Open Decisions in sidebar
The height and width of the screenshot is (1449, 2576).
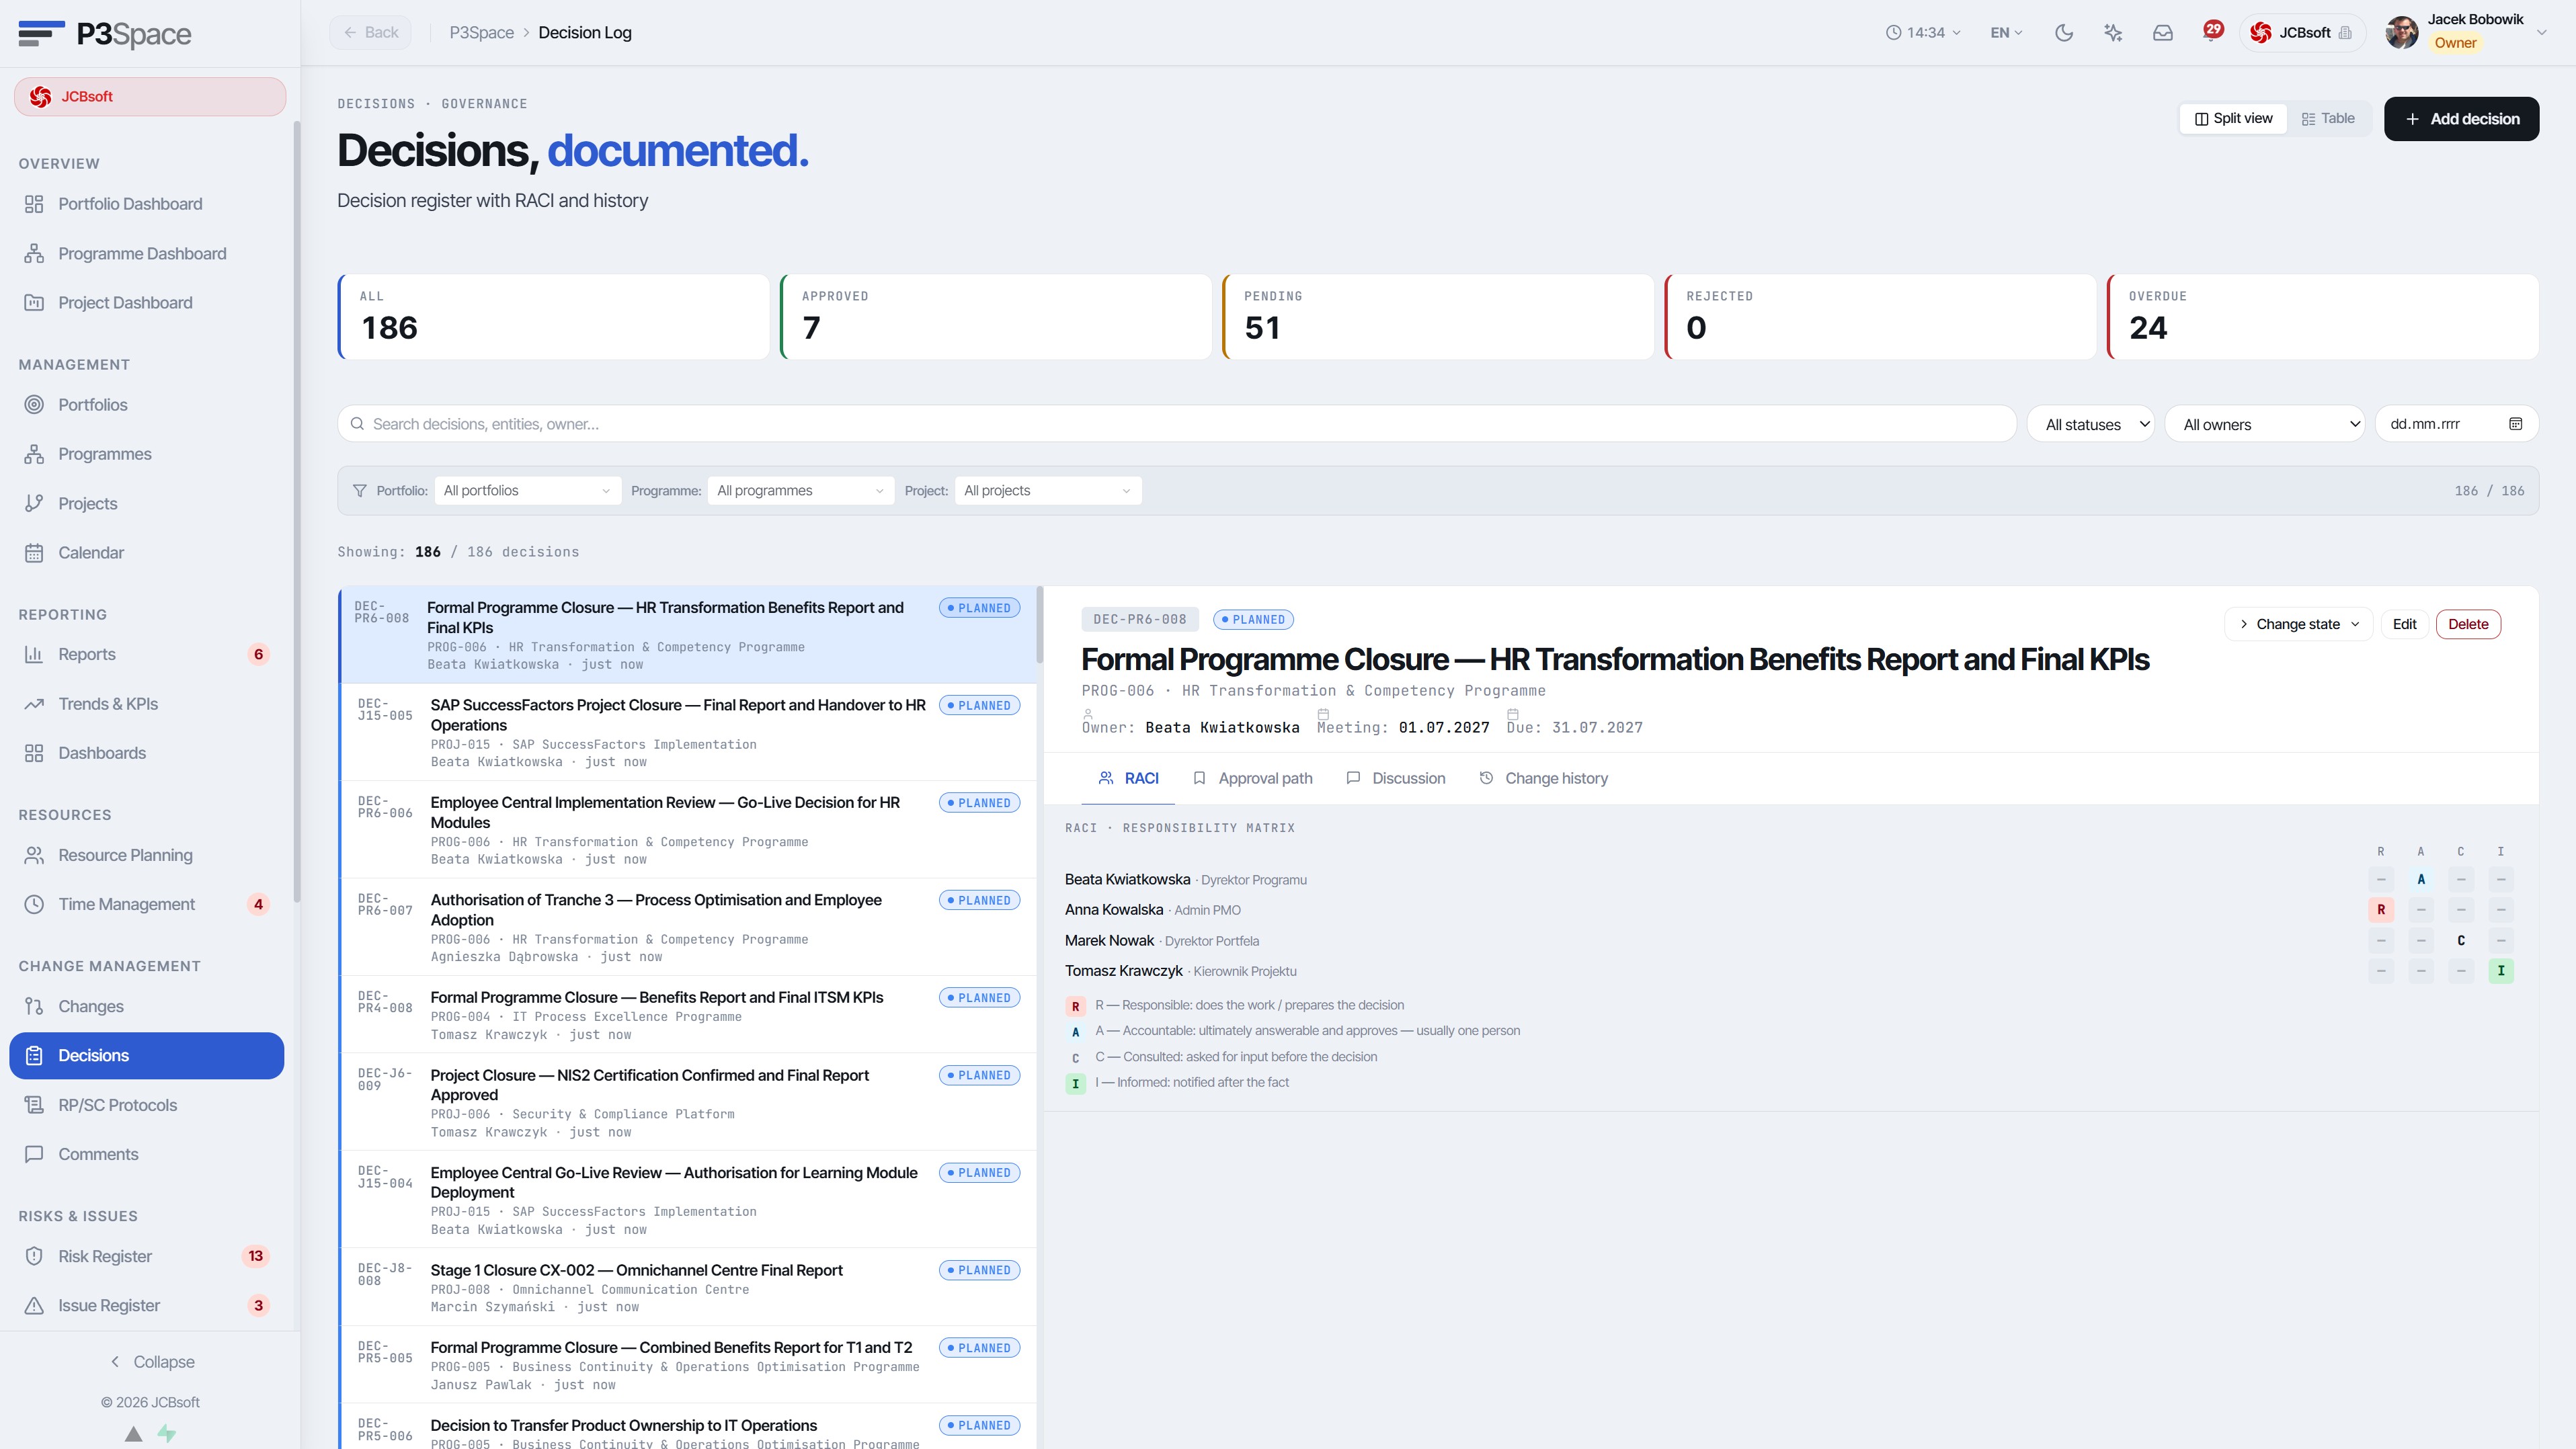147,1055
